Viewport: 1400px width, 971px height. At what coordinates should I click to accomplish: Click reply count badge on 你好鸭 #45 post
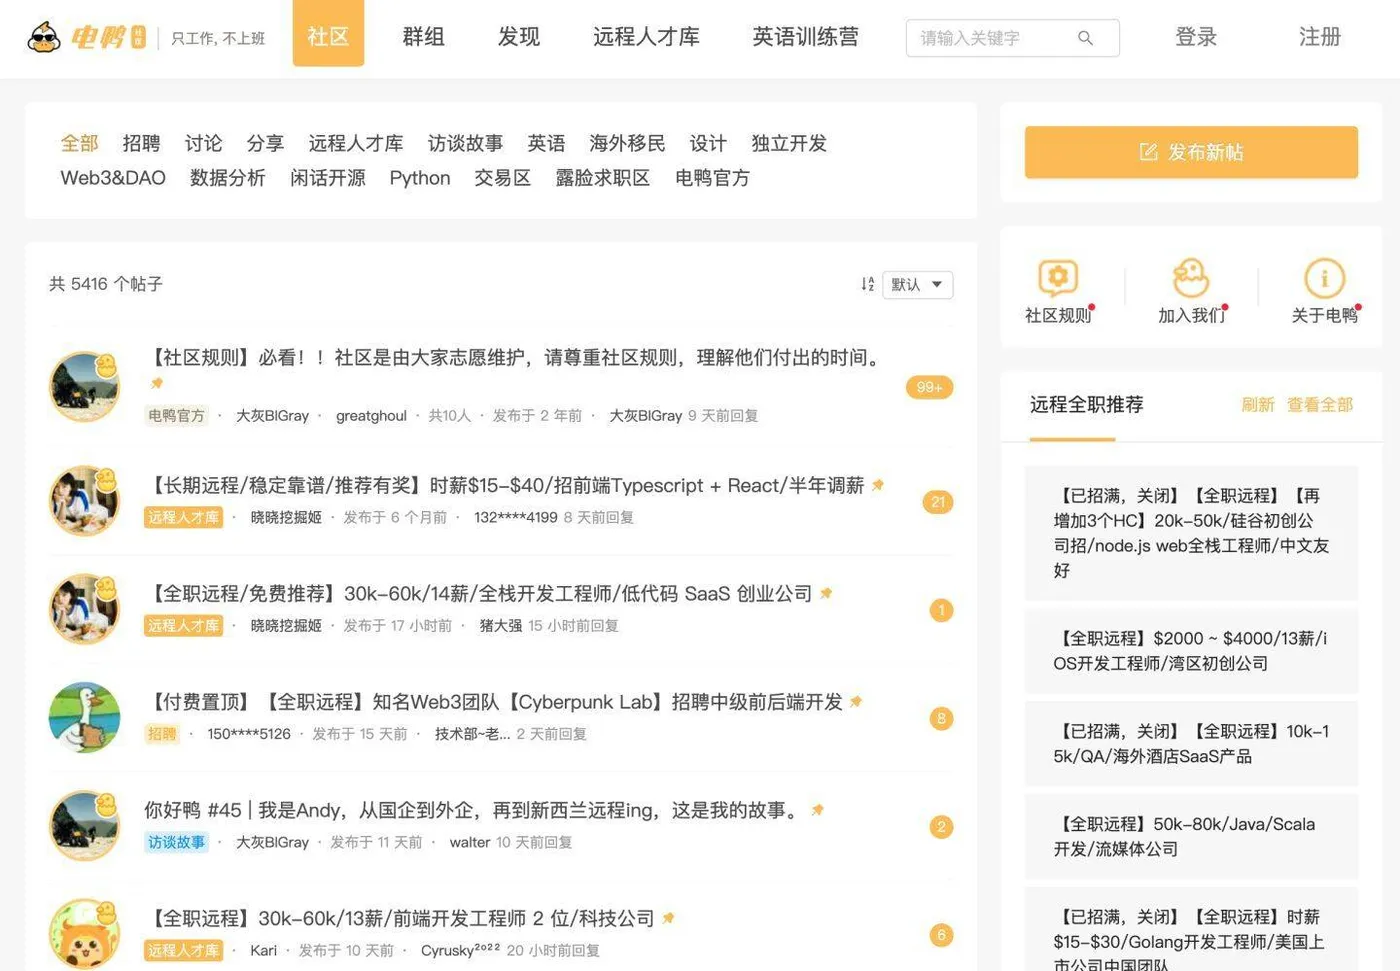pyautogui.click(x=941, y=827)
